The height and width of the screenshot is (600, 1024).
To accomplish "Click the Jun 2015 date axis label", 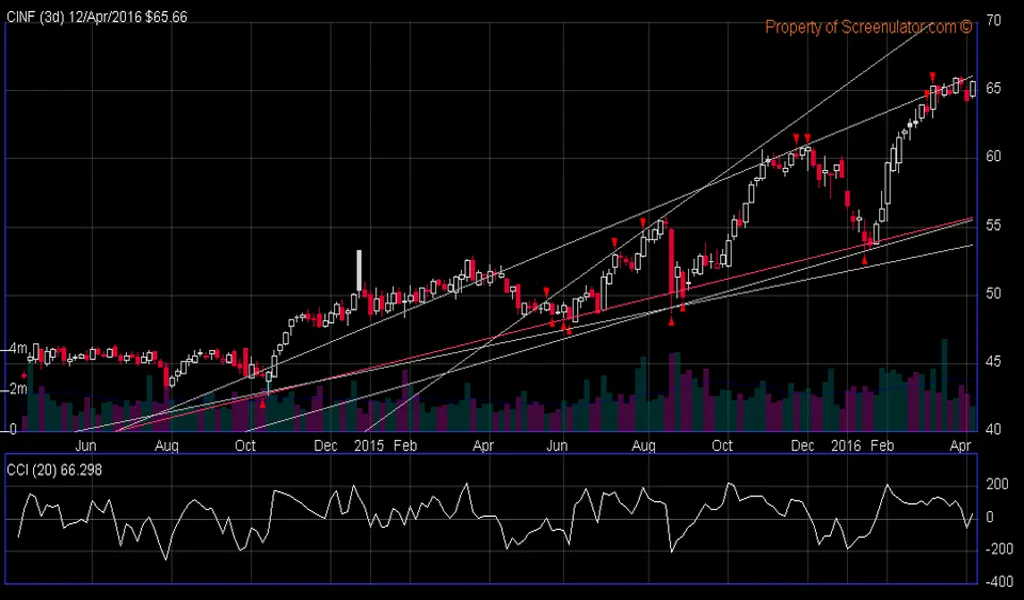I will click(x=556, y=446).
